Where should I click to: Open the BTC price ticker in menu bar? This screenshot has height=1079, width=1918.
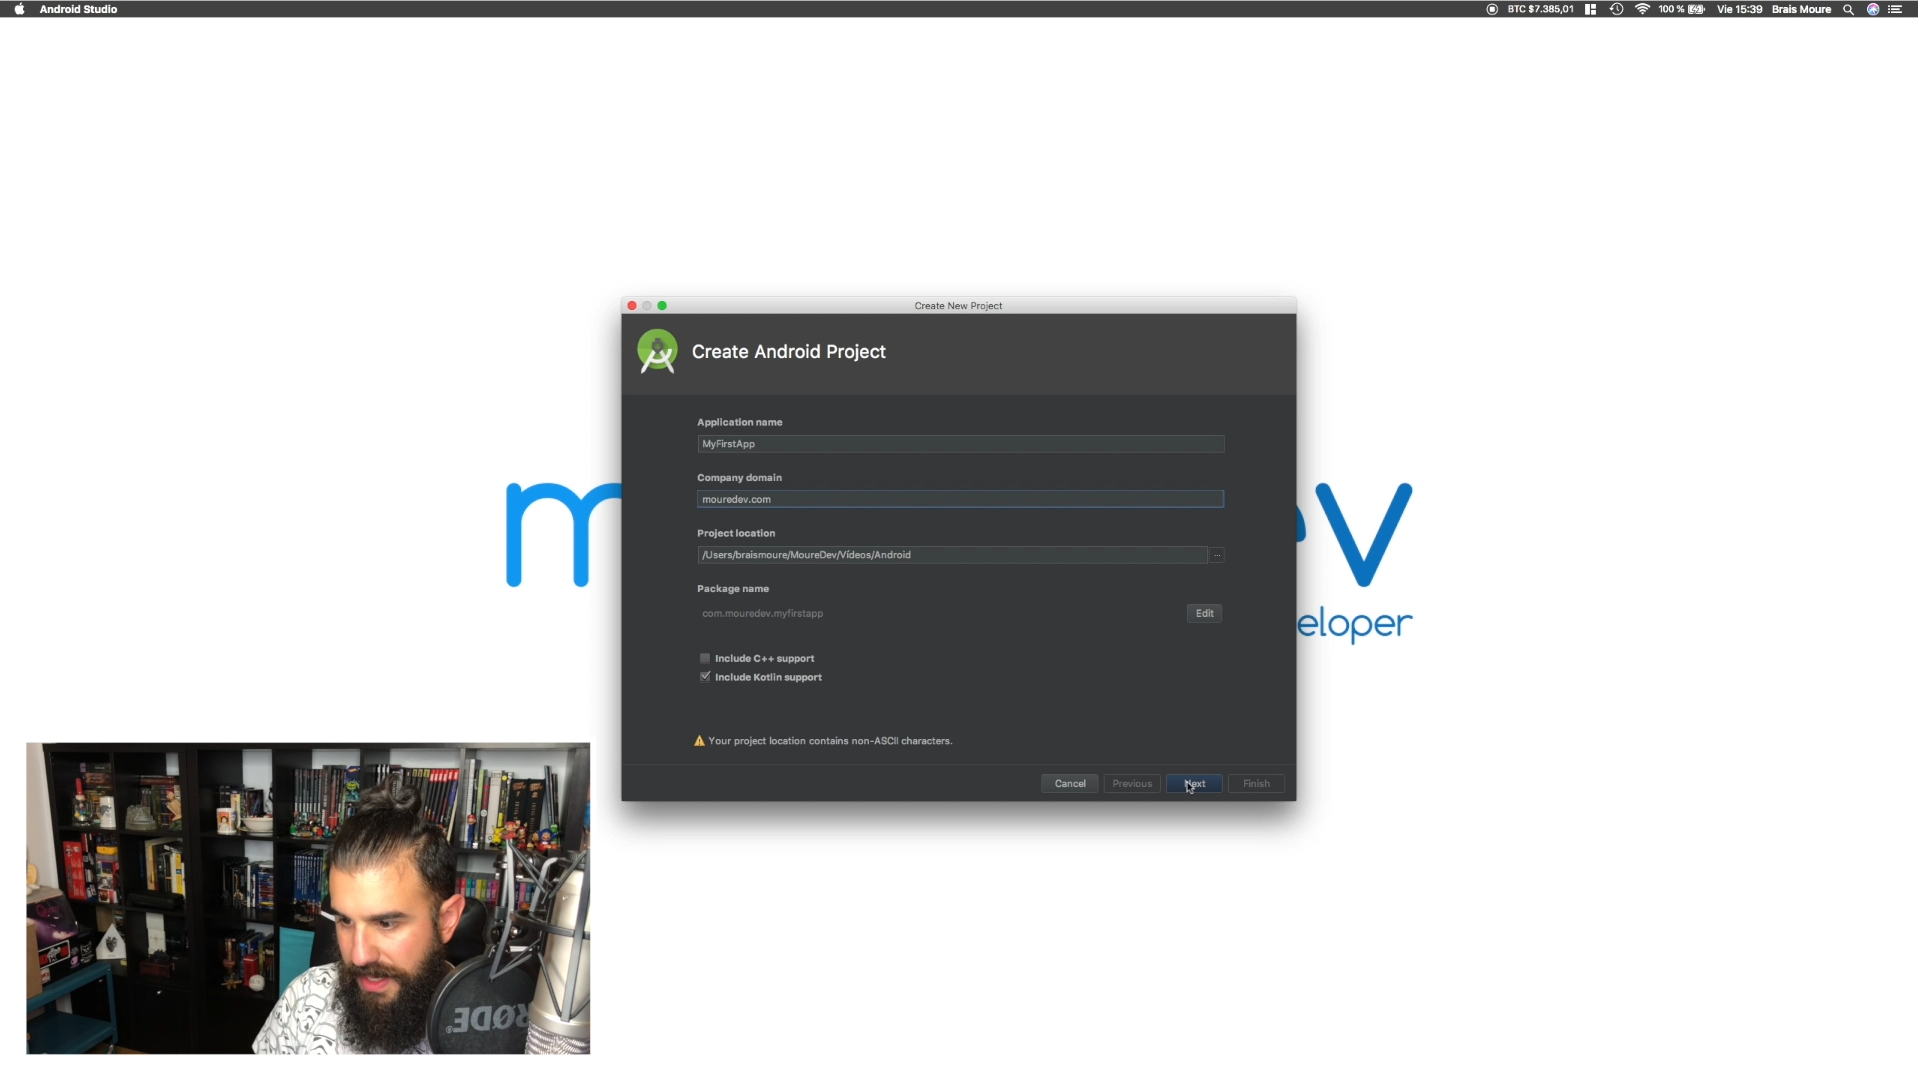click(1540, 9)
